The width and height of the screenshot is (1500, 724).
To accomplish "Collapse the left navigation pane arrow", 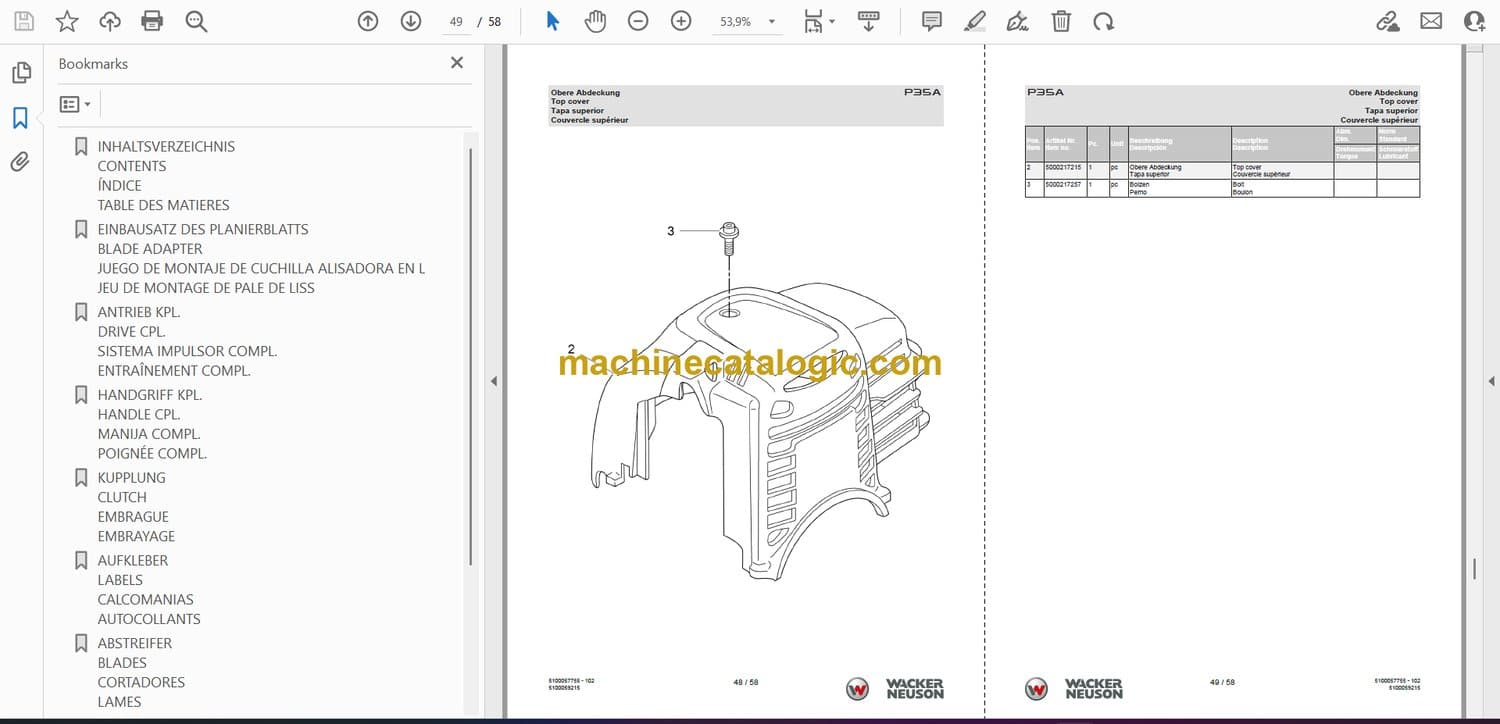I will [x=492, y=381].
